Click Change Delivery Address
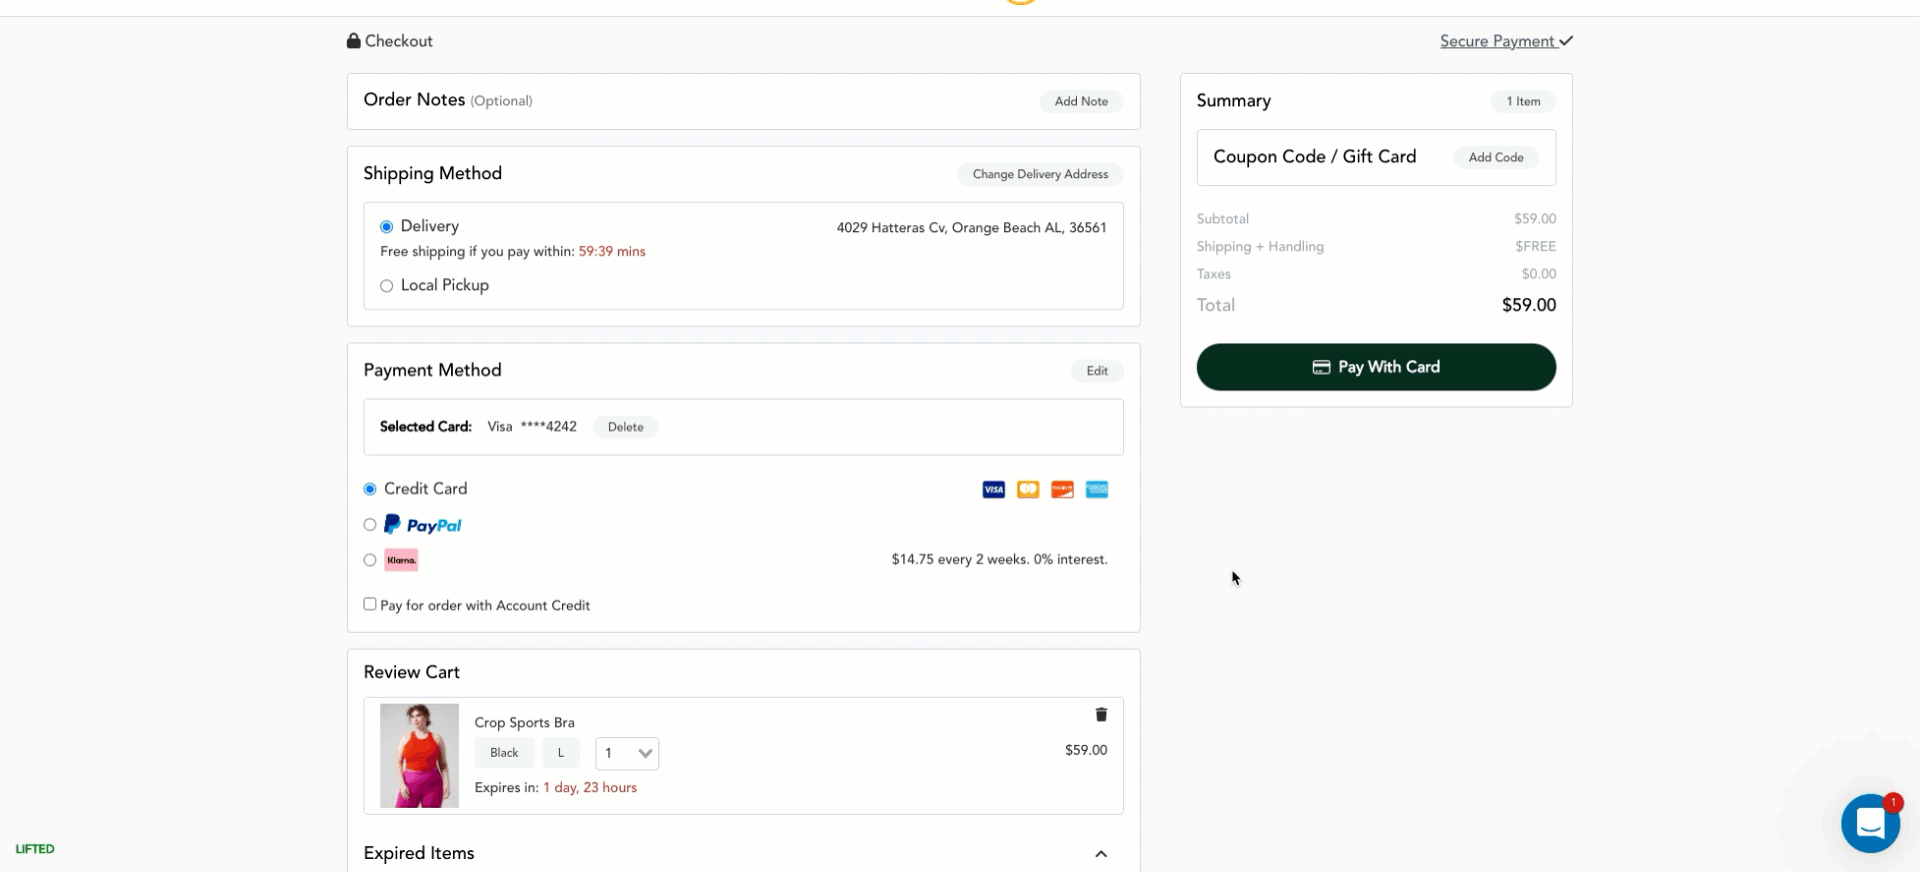This screenshot has height=872, width=1920. (x=1040, y=174)
